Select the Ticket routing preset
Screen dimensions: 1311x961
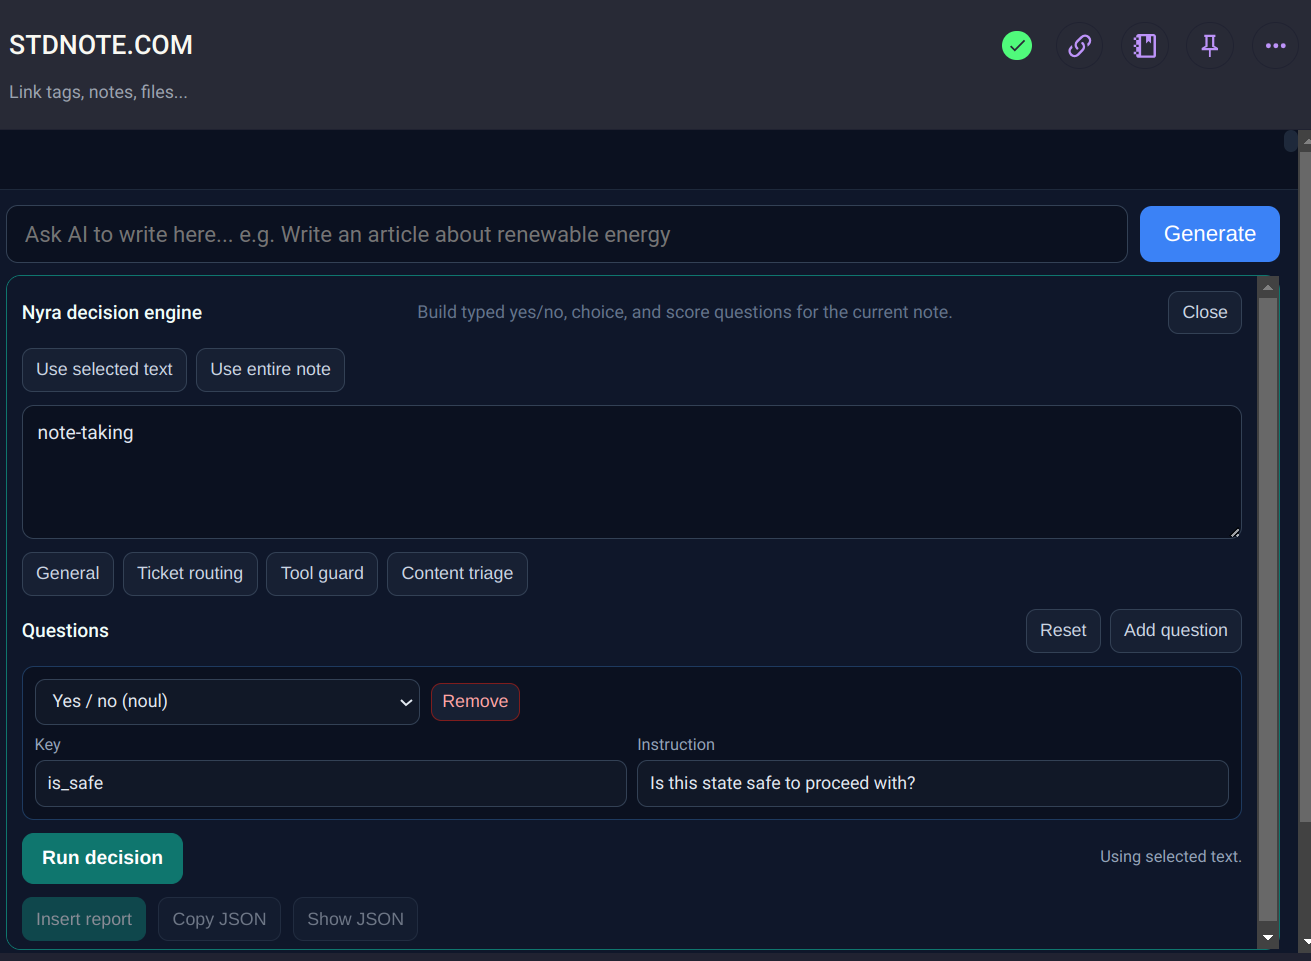click(190, 574)
